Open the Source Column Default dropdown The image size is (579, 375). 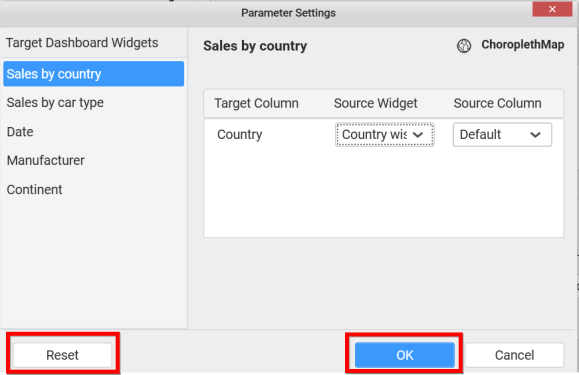click(x=502, y=135)
